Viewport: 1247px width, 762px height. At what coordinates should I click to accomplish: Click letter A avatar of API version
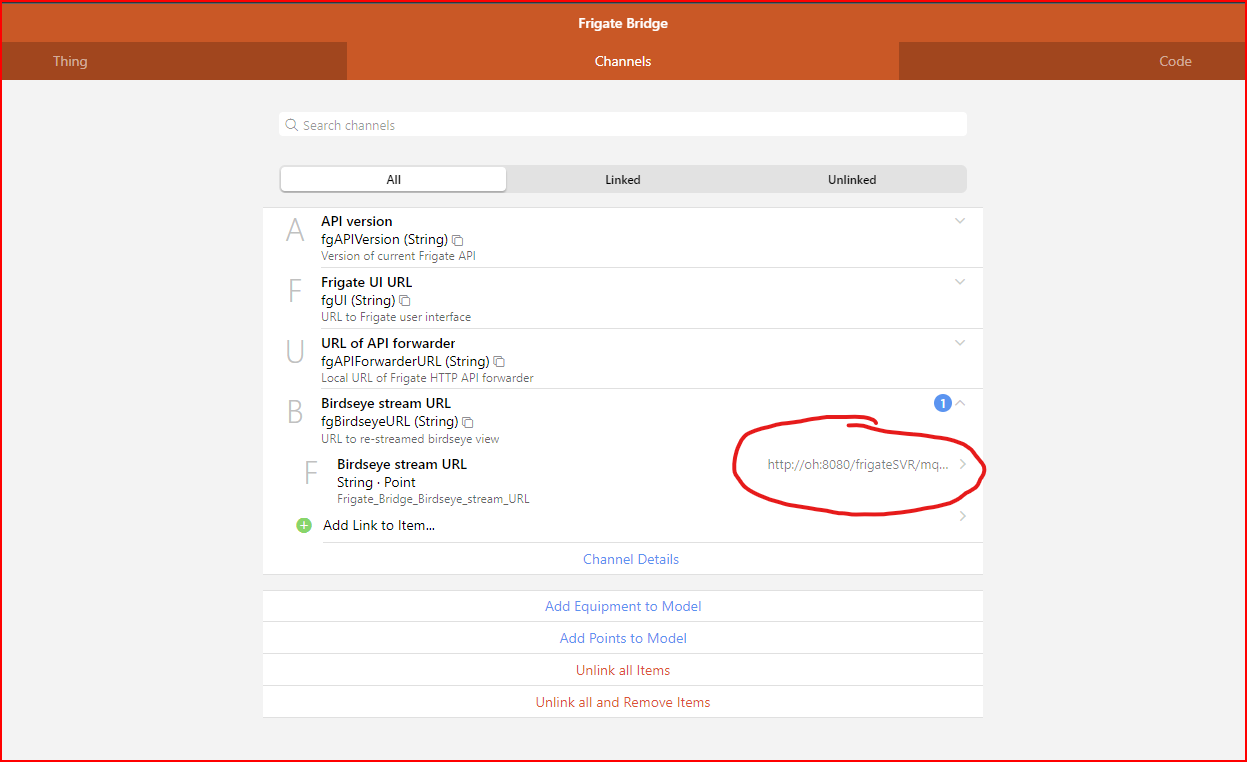coord(295,231)
